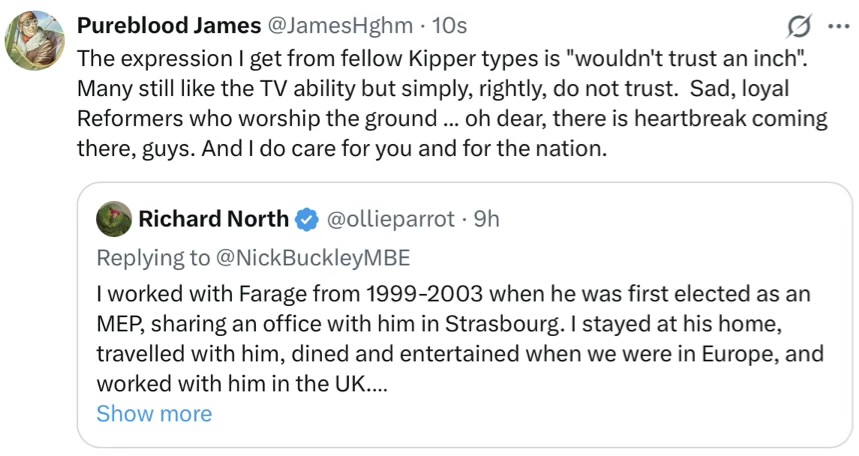The height and width of the screenshot is (456, 859).
Task: Expand the quoted post with Show more
Action: [x=154, y=413]
